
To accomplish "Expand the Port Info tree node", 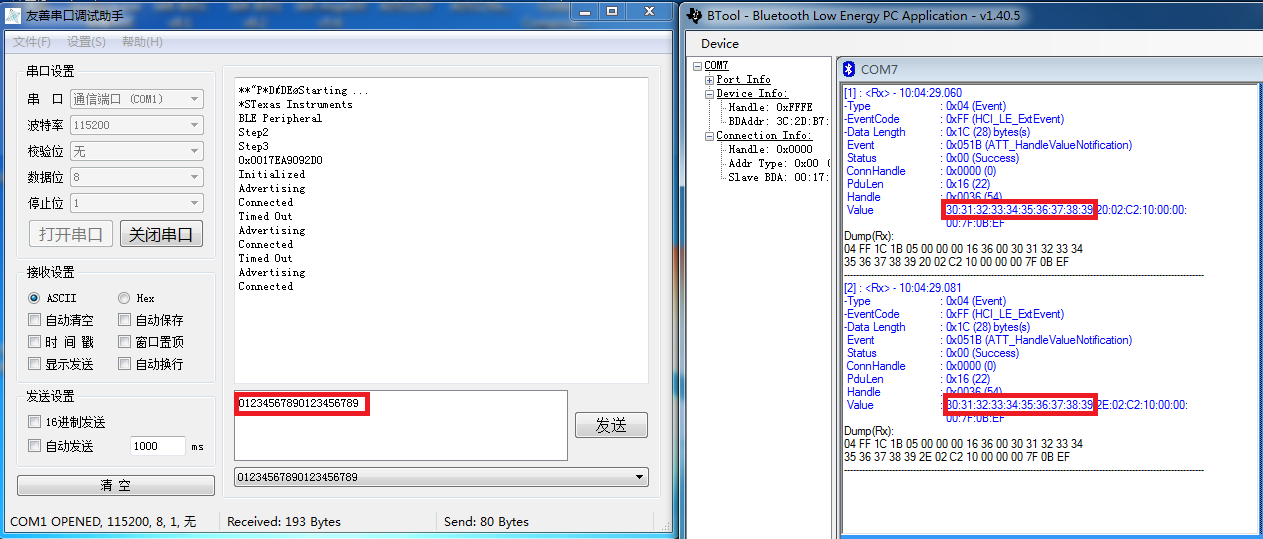I will (x=709, y=80).
